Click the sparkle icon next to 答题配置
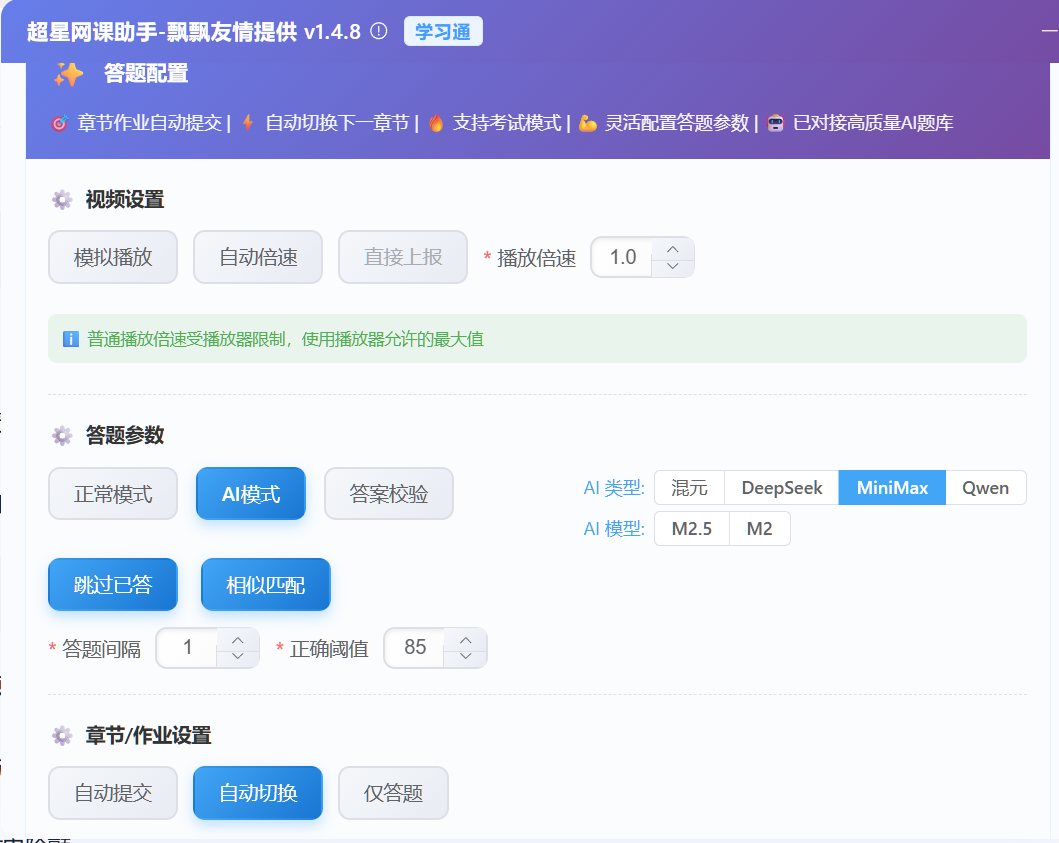The image size is (1059, 843). 68,72
